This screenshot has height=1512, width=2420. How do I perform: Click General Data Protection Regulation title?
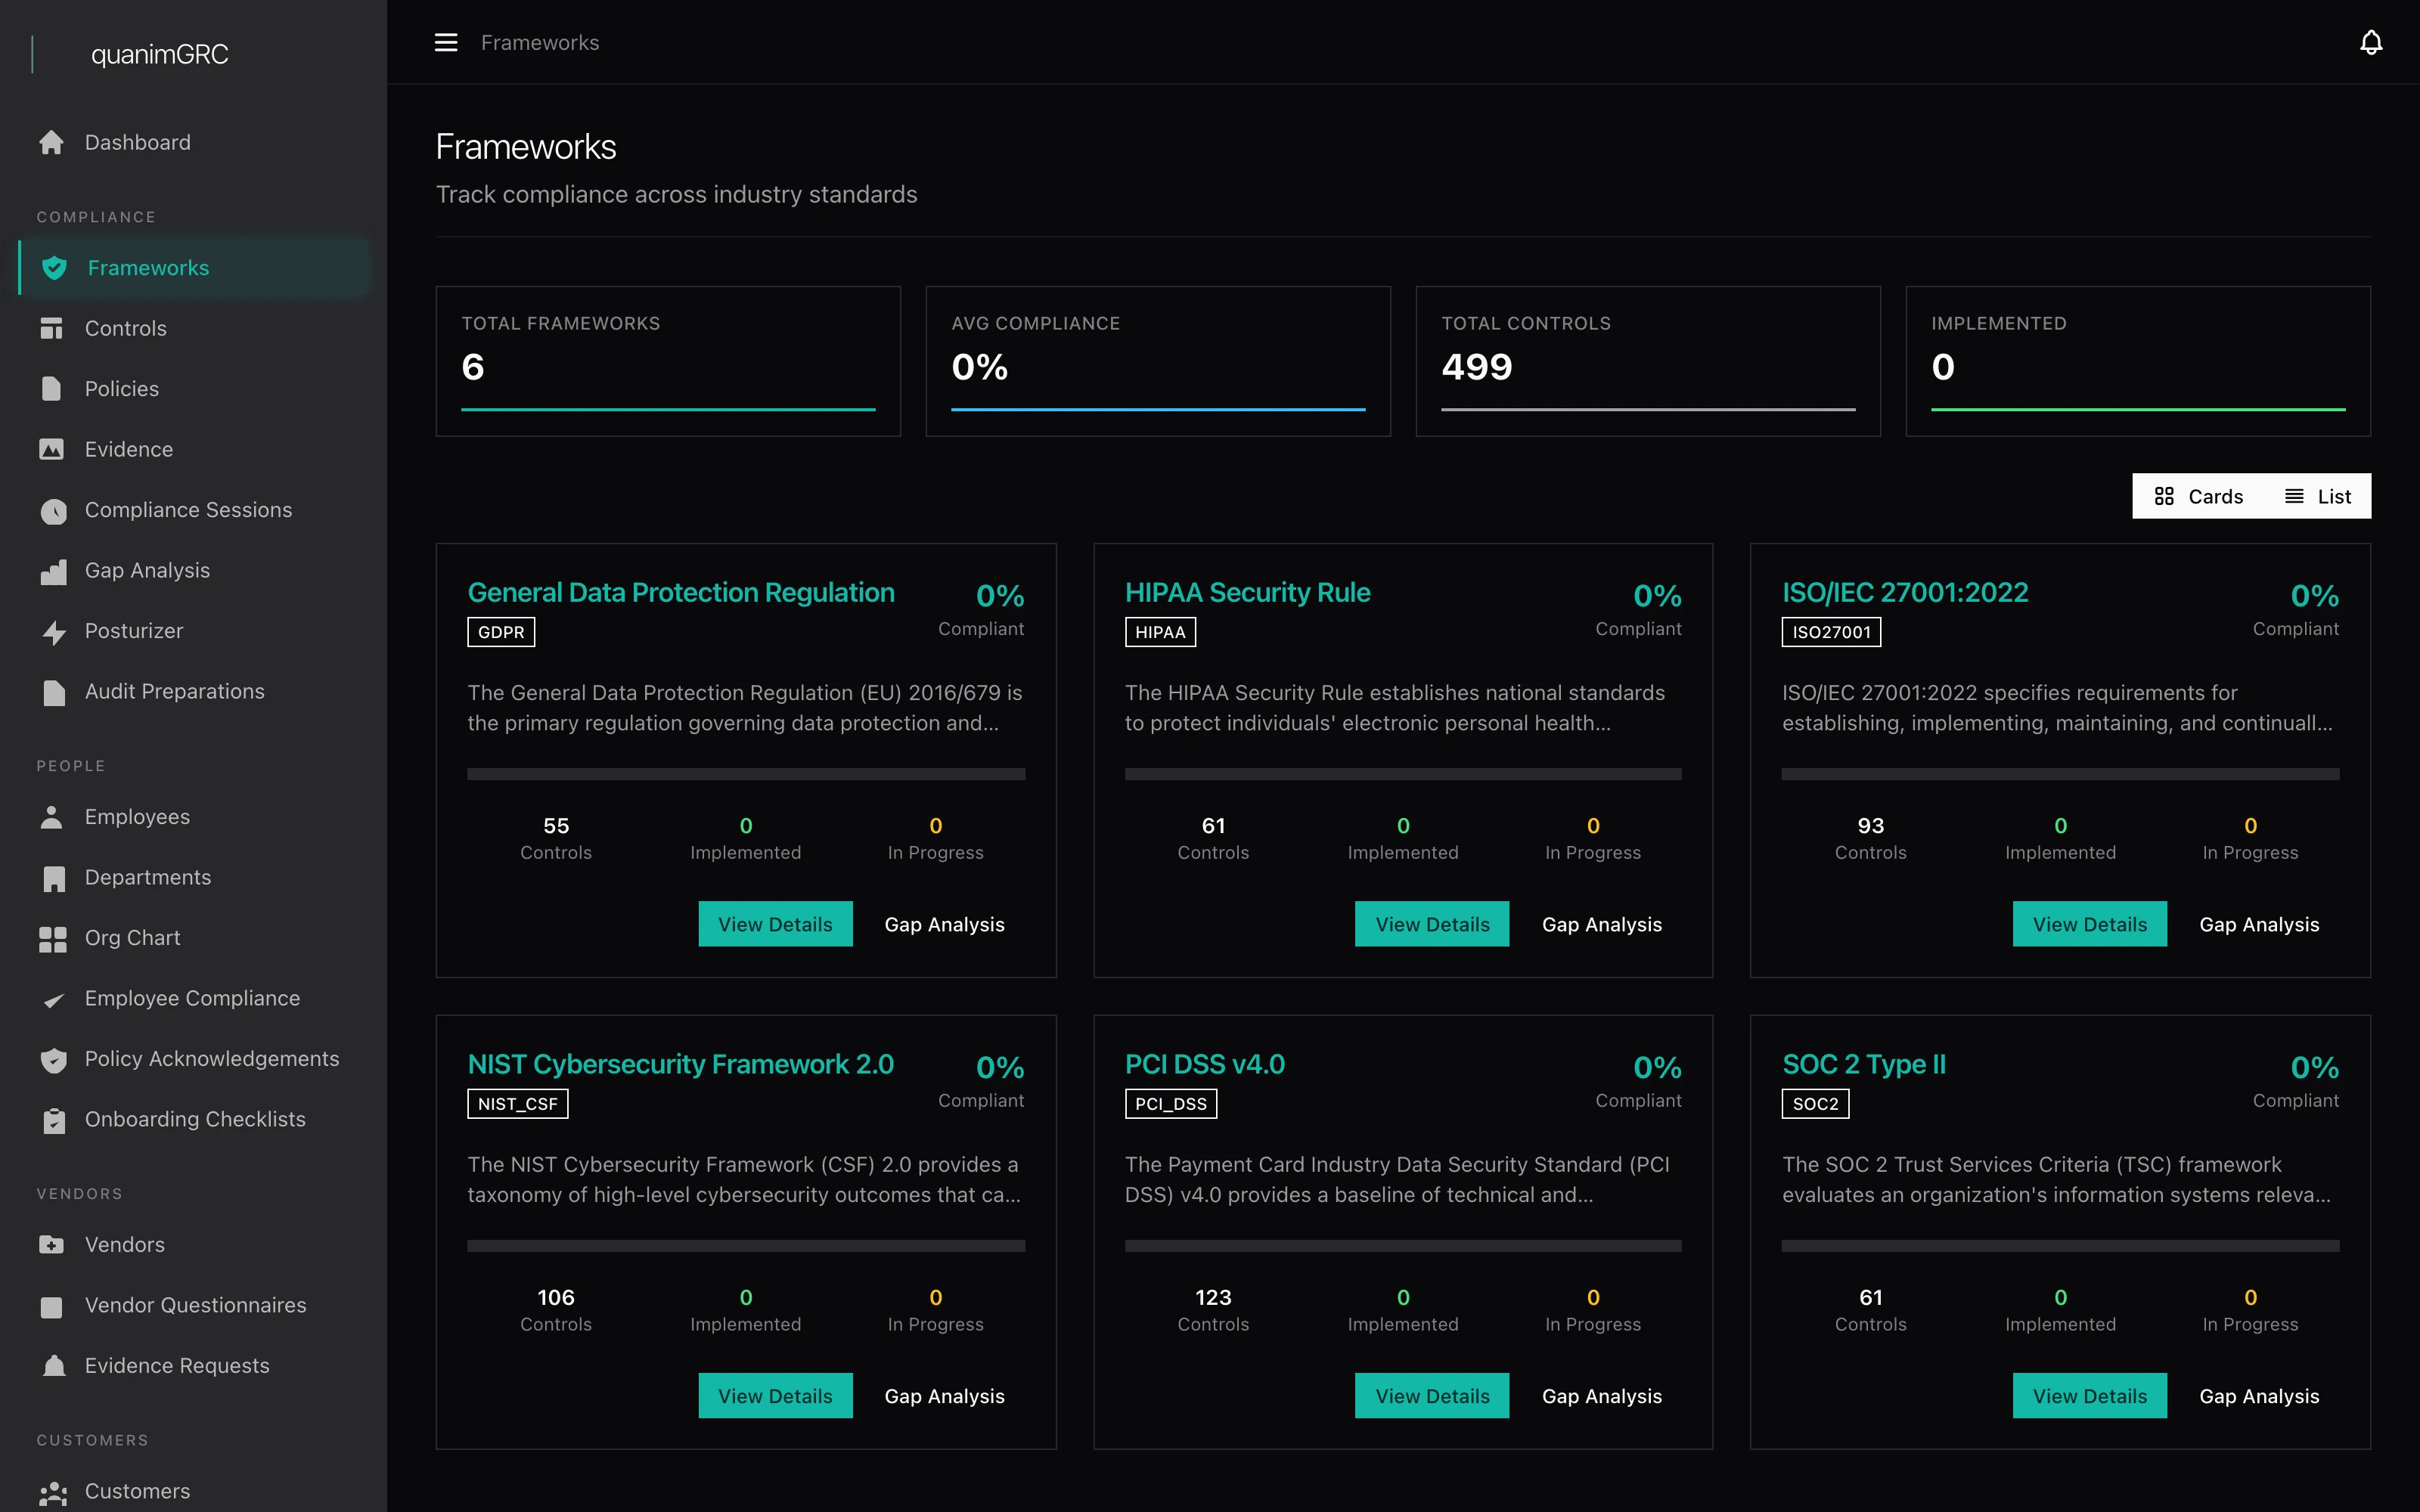click(x=681, y=592)
